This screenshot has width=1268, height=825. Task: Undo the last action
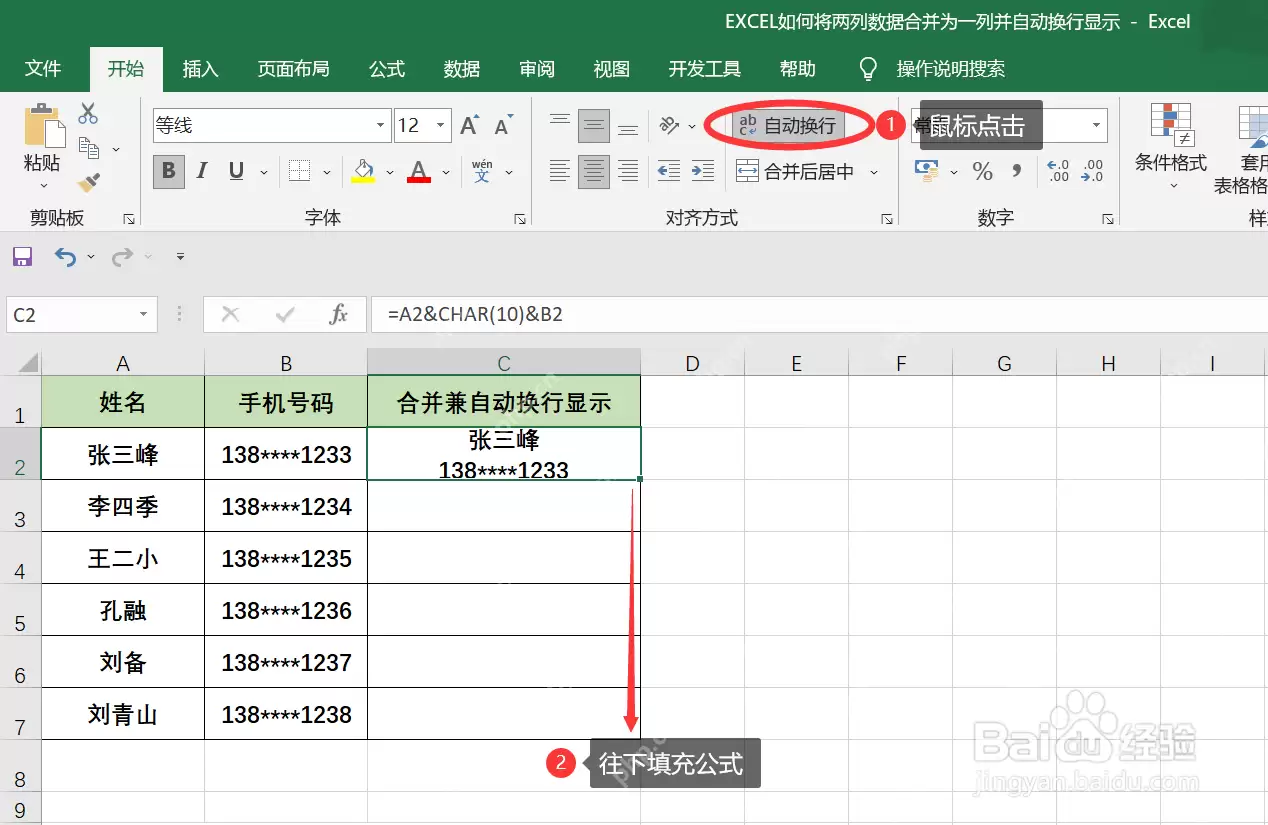click(x=65, y=257)
